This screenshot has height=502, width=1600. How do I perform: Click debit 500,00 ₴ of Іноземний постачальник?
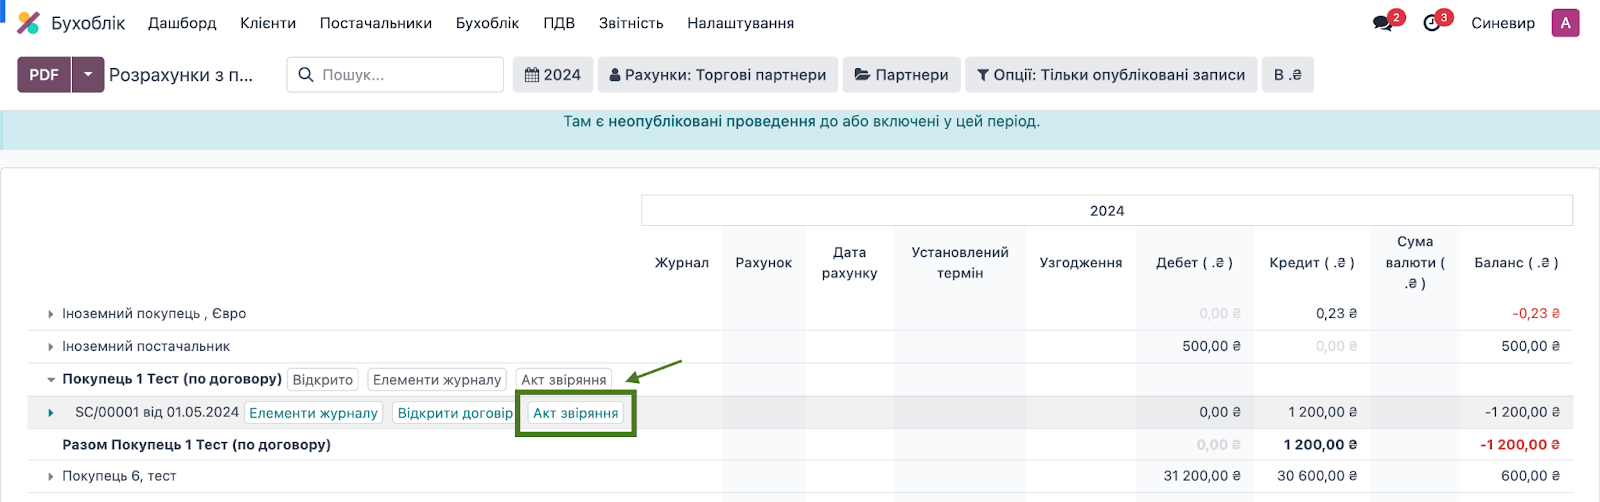pyautogui.click(x=1212, y=347)
